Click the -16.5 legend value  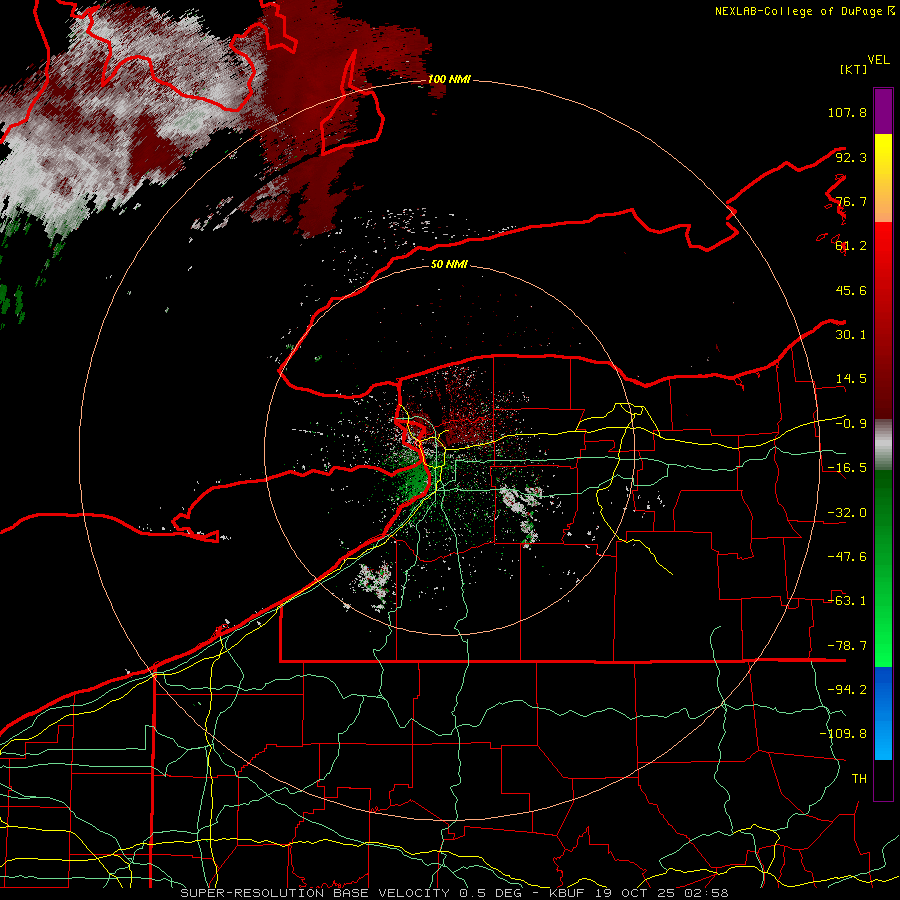[x=847, y=468]
